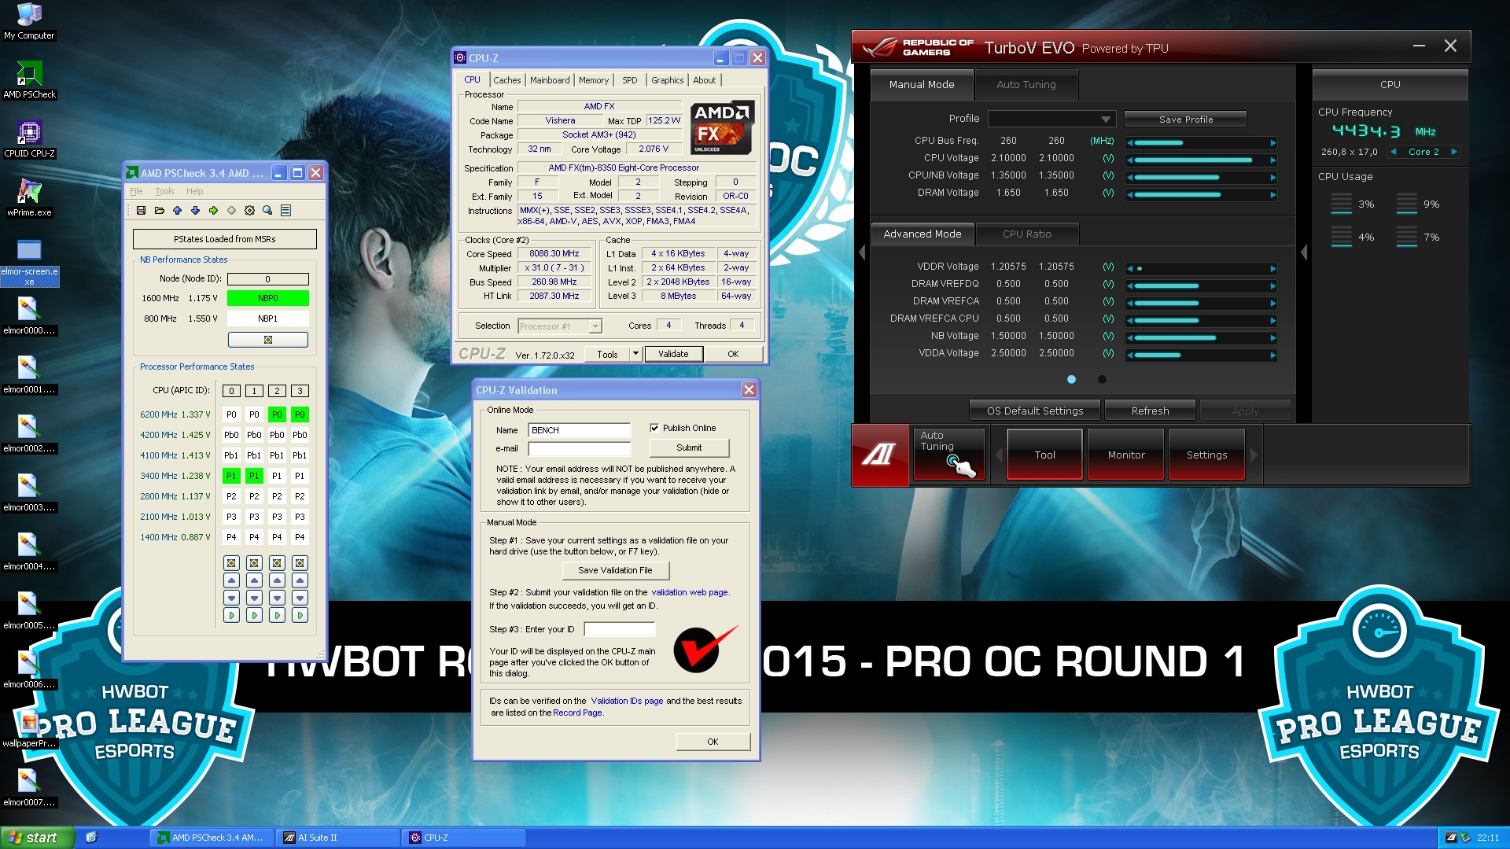Click the blue up arrow in PSCheck toolbar

click(x=177, y=210)
